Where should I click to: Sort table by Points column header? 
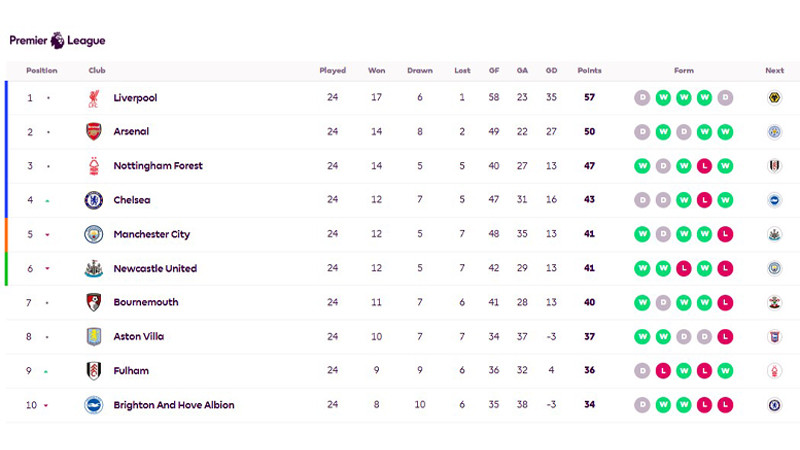[x=589, y=70]
